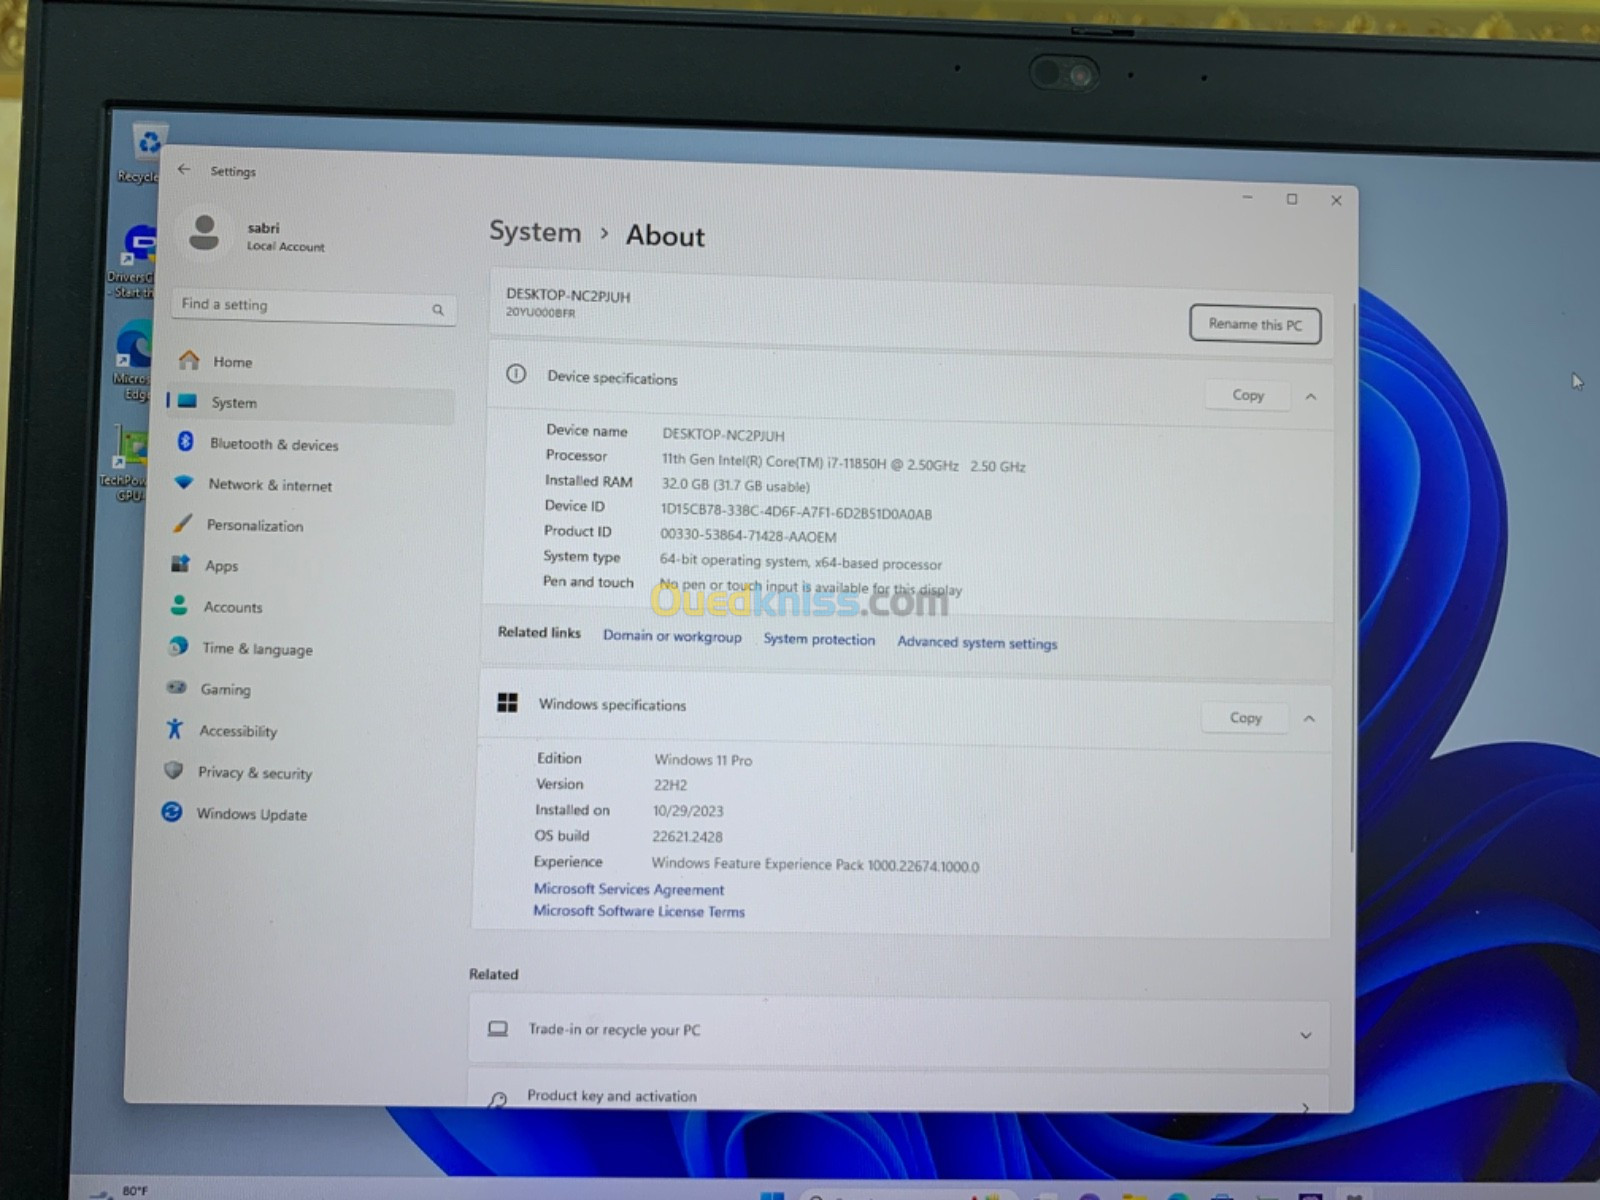Open Advanced system settings link

point(977,643)
